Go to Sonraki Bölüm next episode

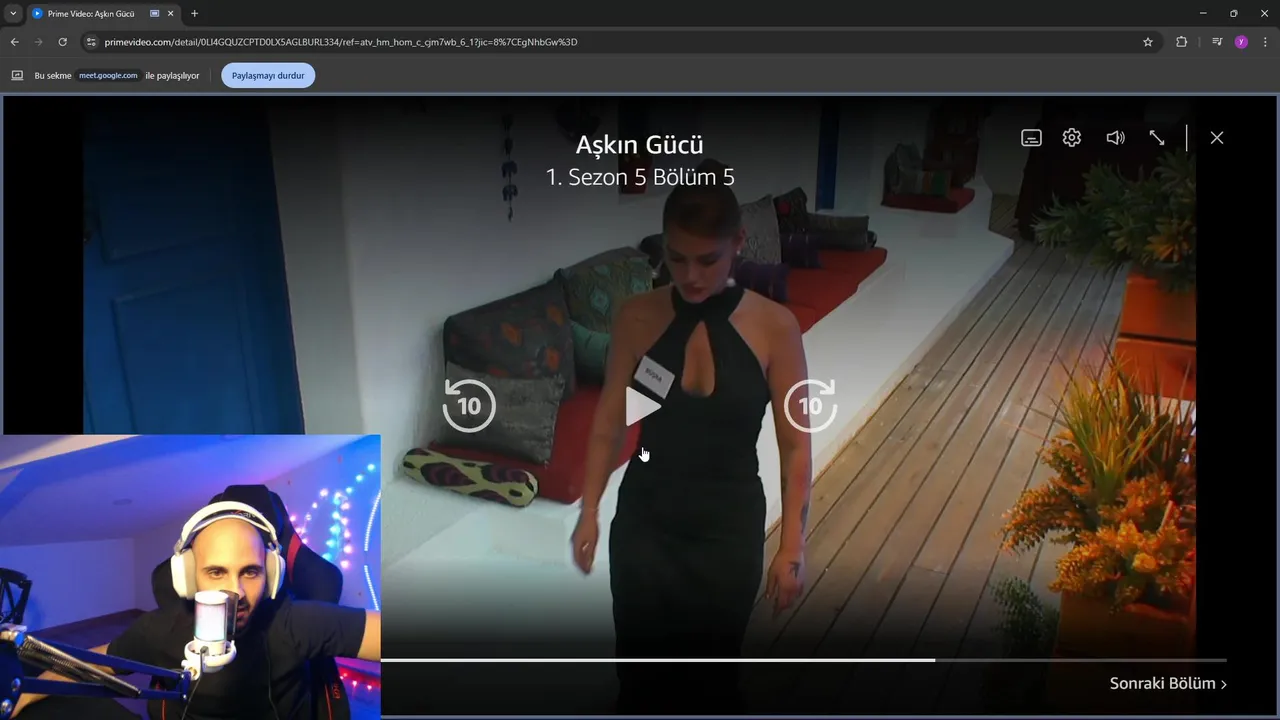(1168, 683)
